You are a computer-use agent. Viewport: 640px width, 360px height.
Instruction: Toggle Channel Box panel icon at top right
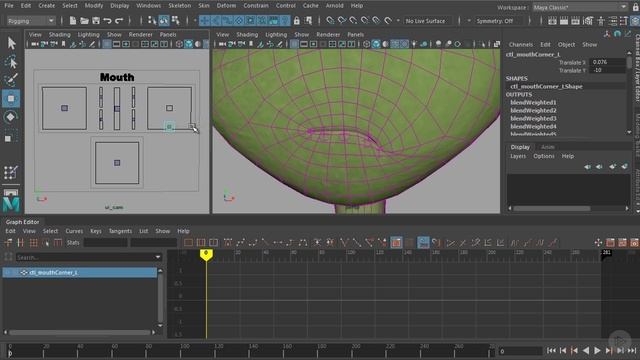[x=635, y=21]
